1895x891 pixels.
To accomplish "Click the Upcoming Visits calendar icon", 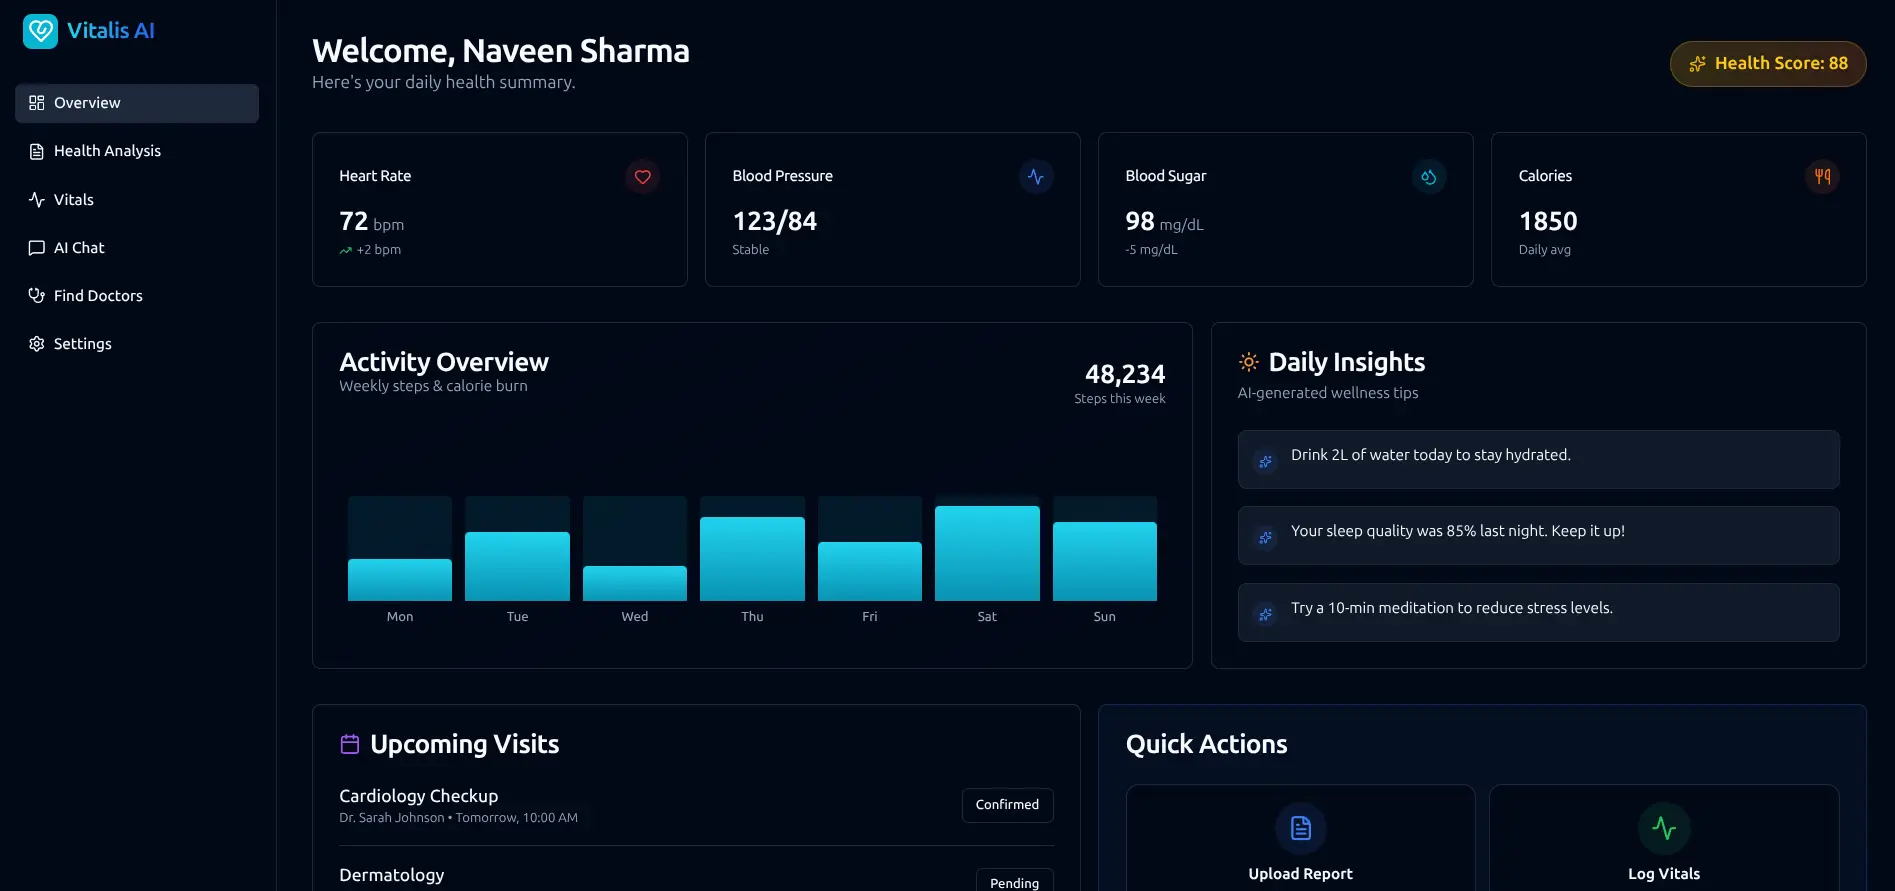I will point(350,744).
